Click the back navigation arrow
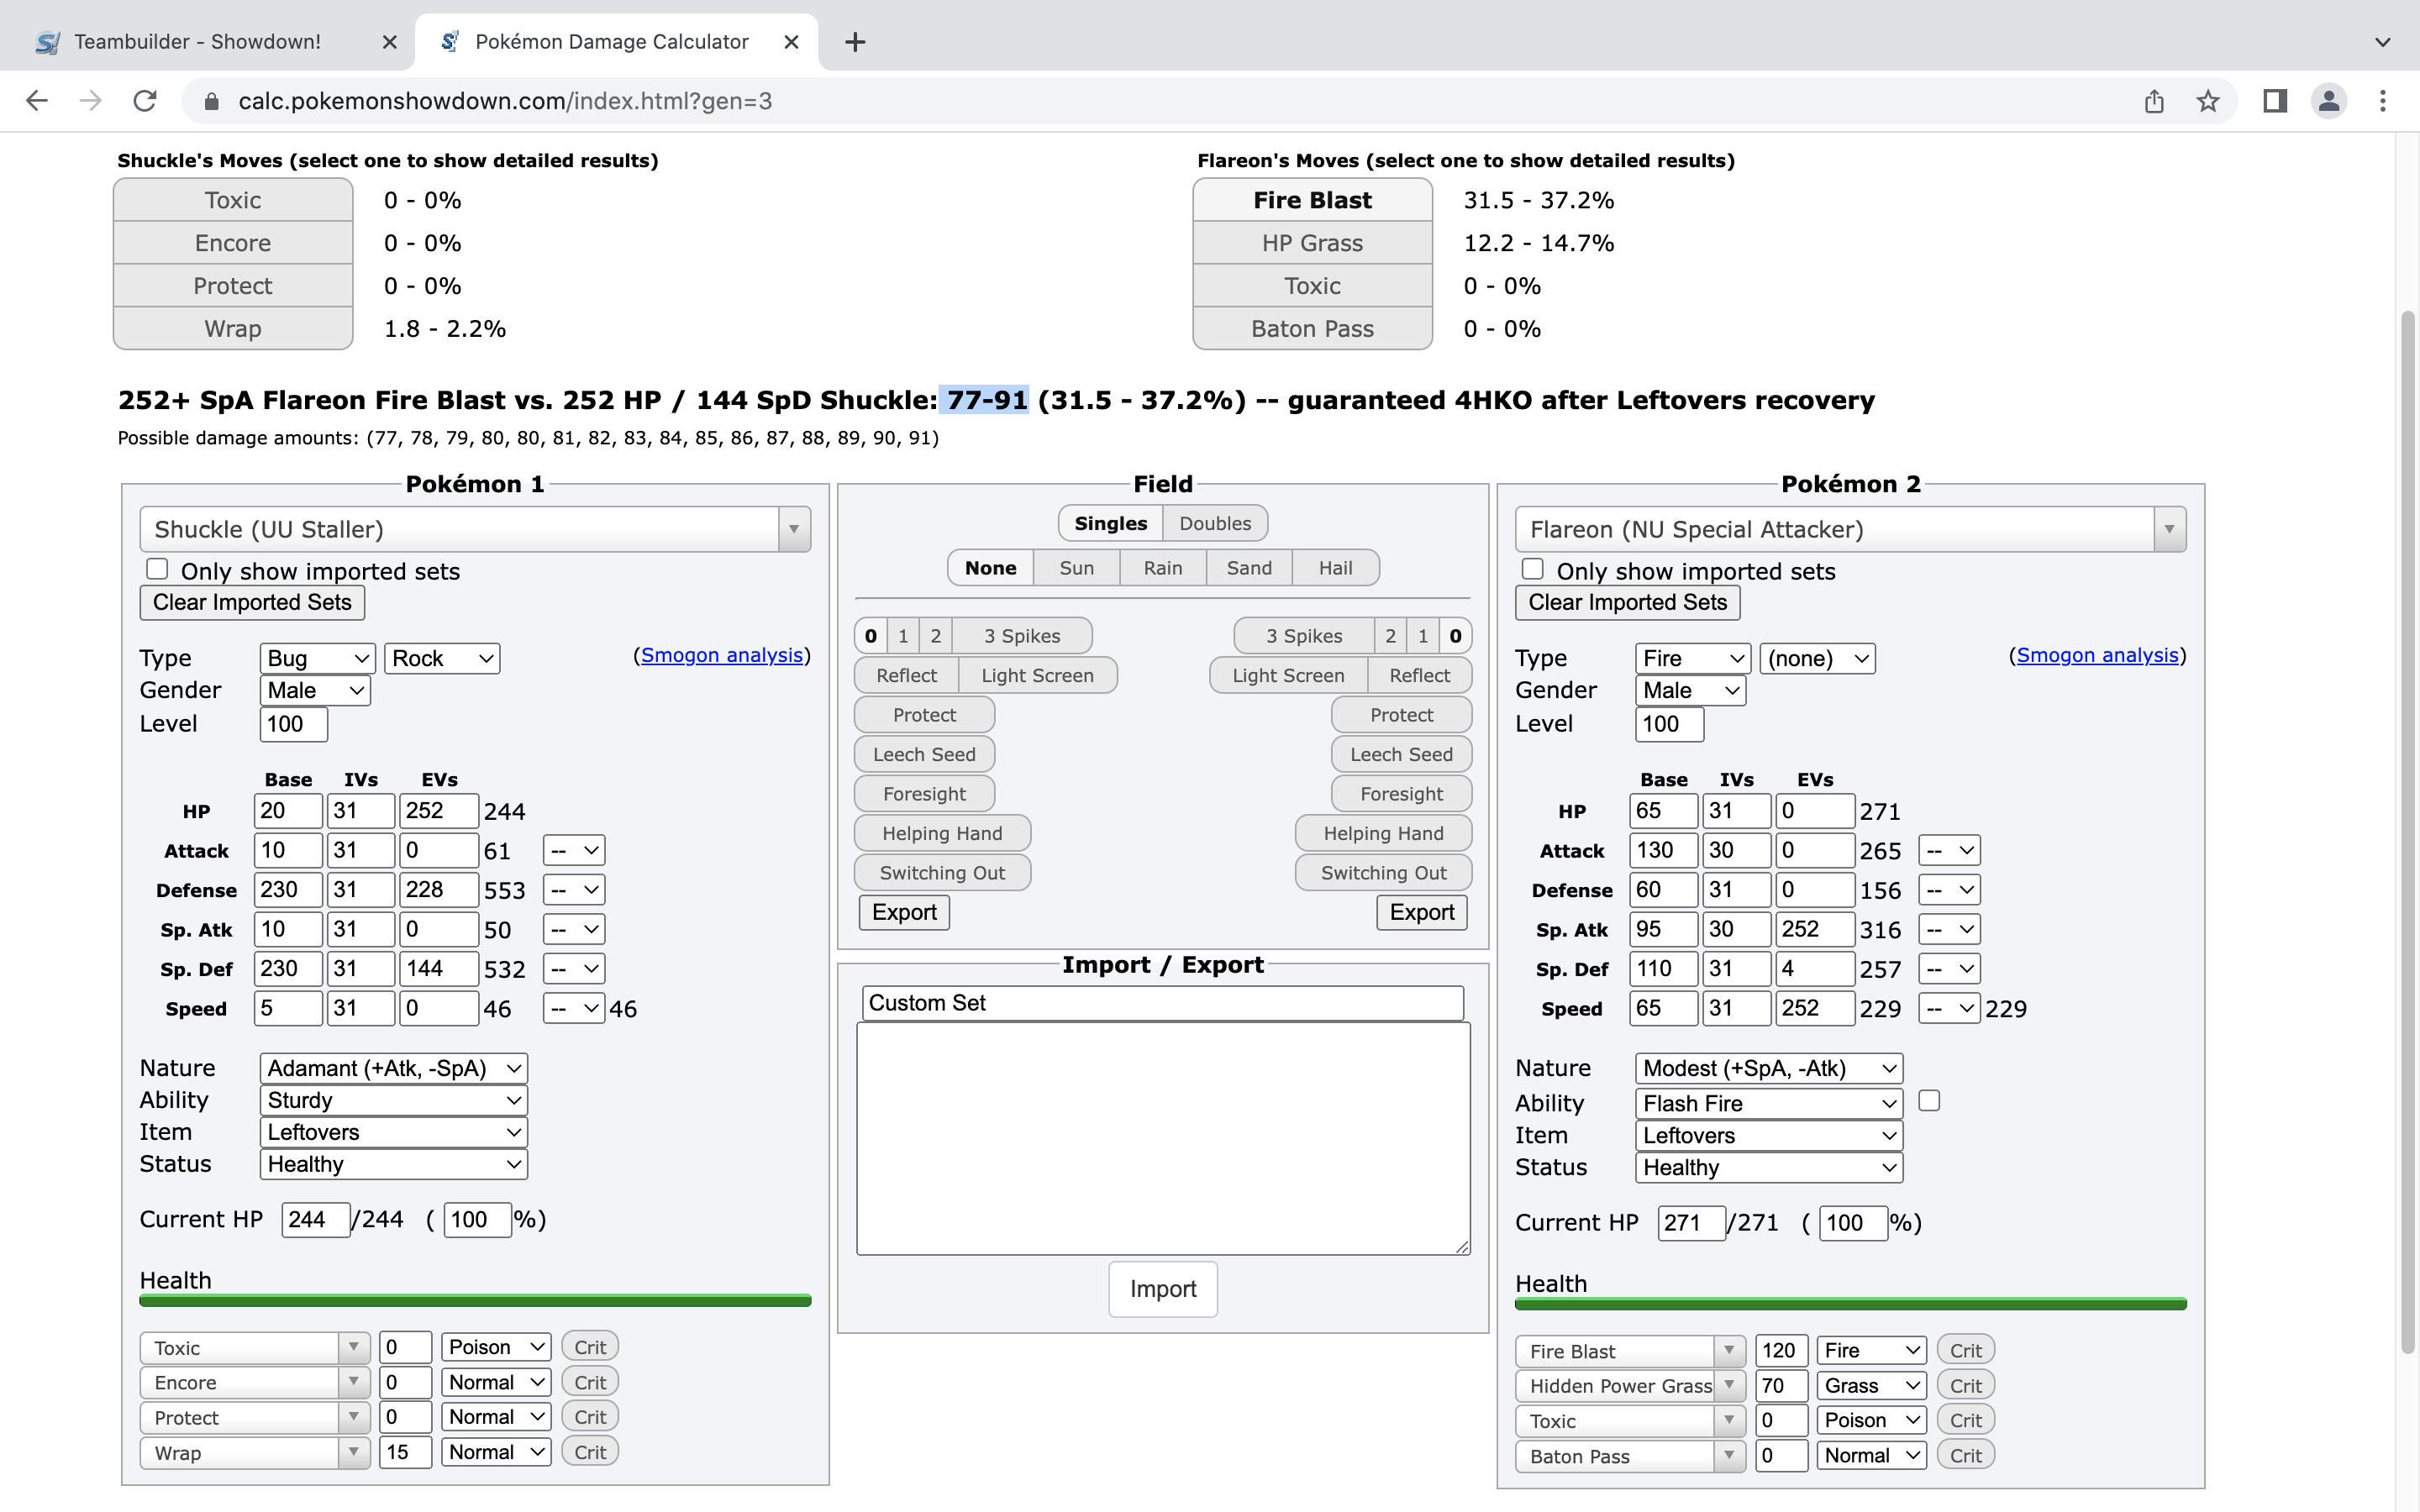 pos(37,101)
